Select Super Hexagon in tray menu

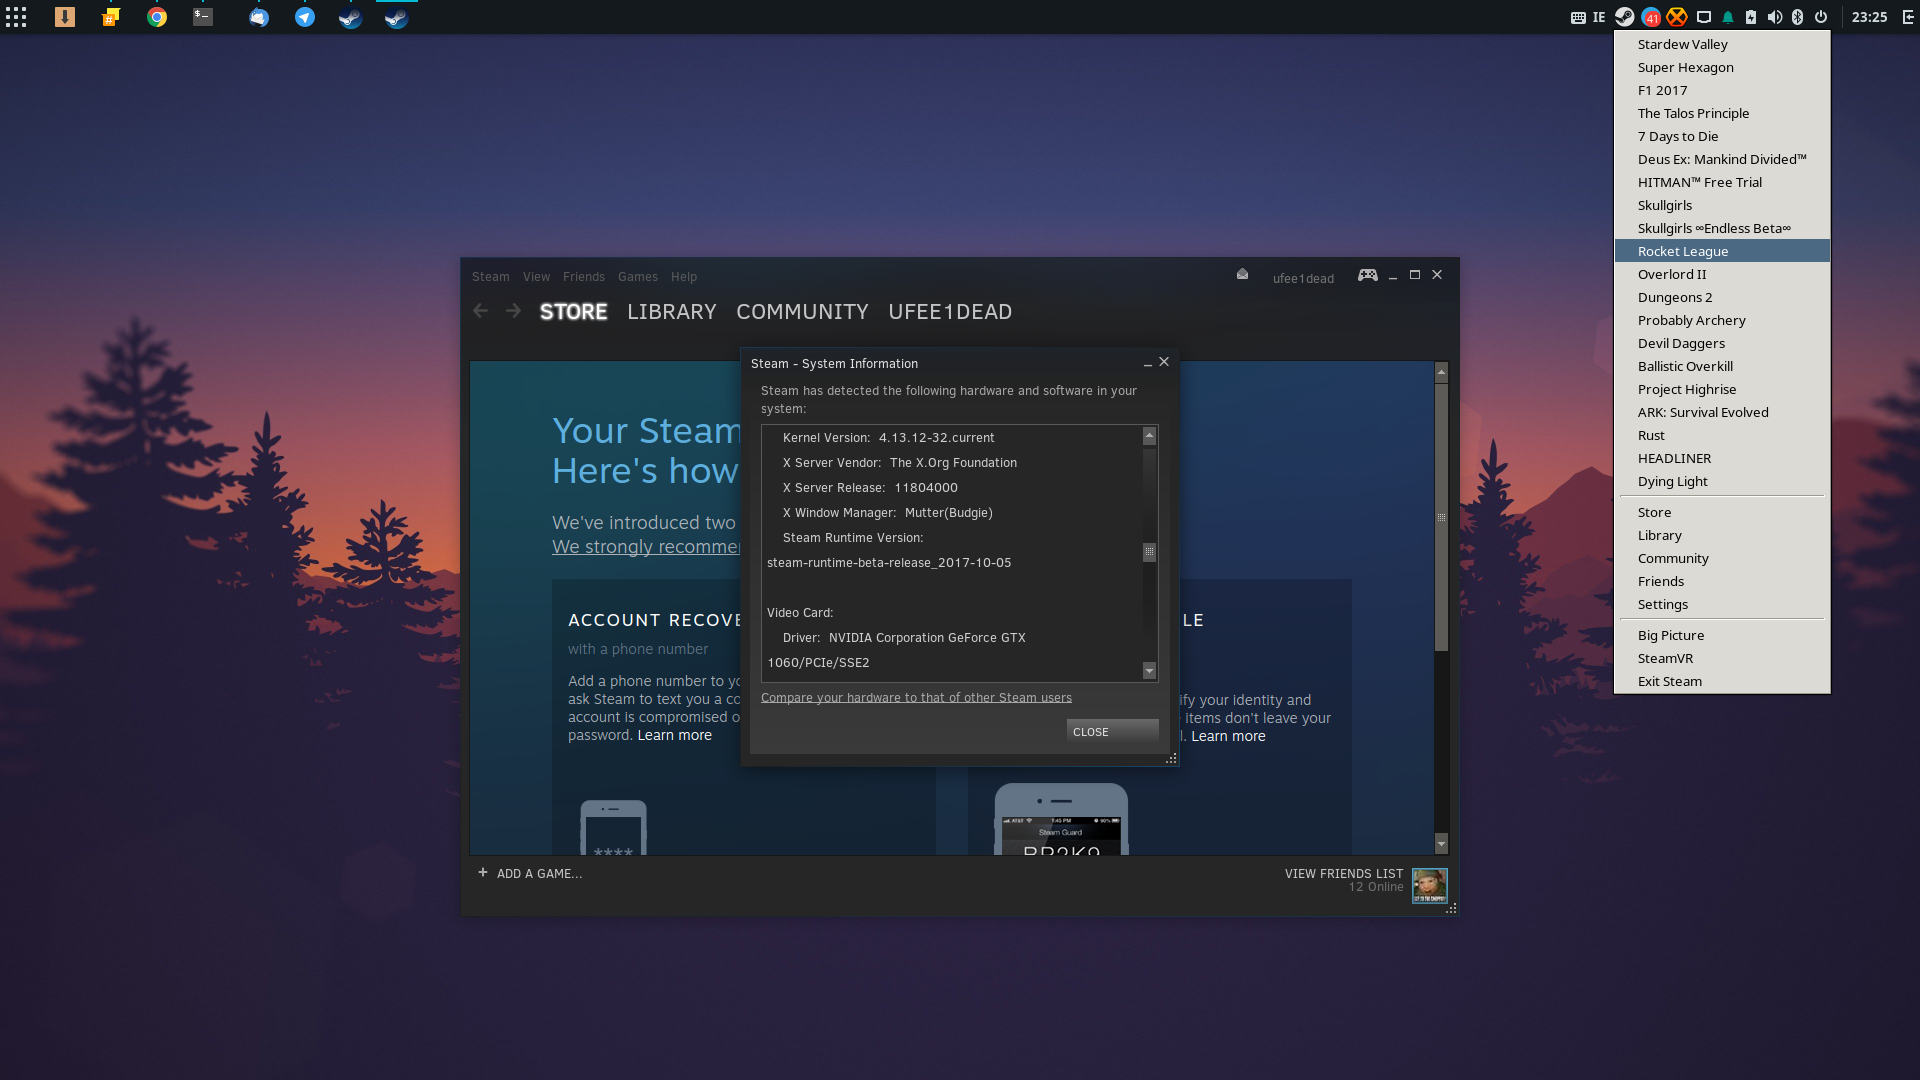[x=1722, y=67]
